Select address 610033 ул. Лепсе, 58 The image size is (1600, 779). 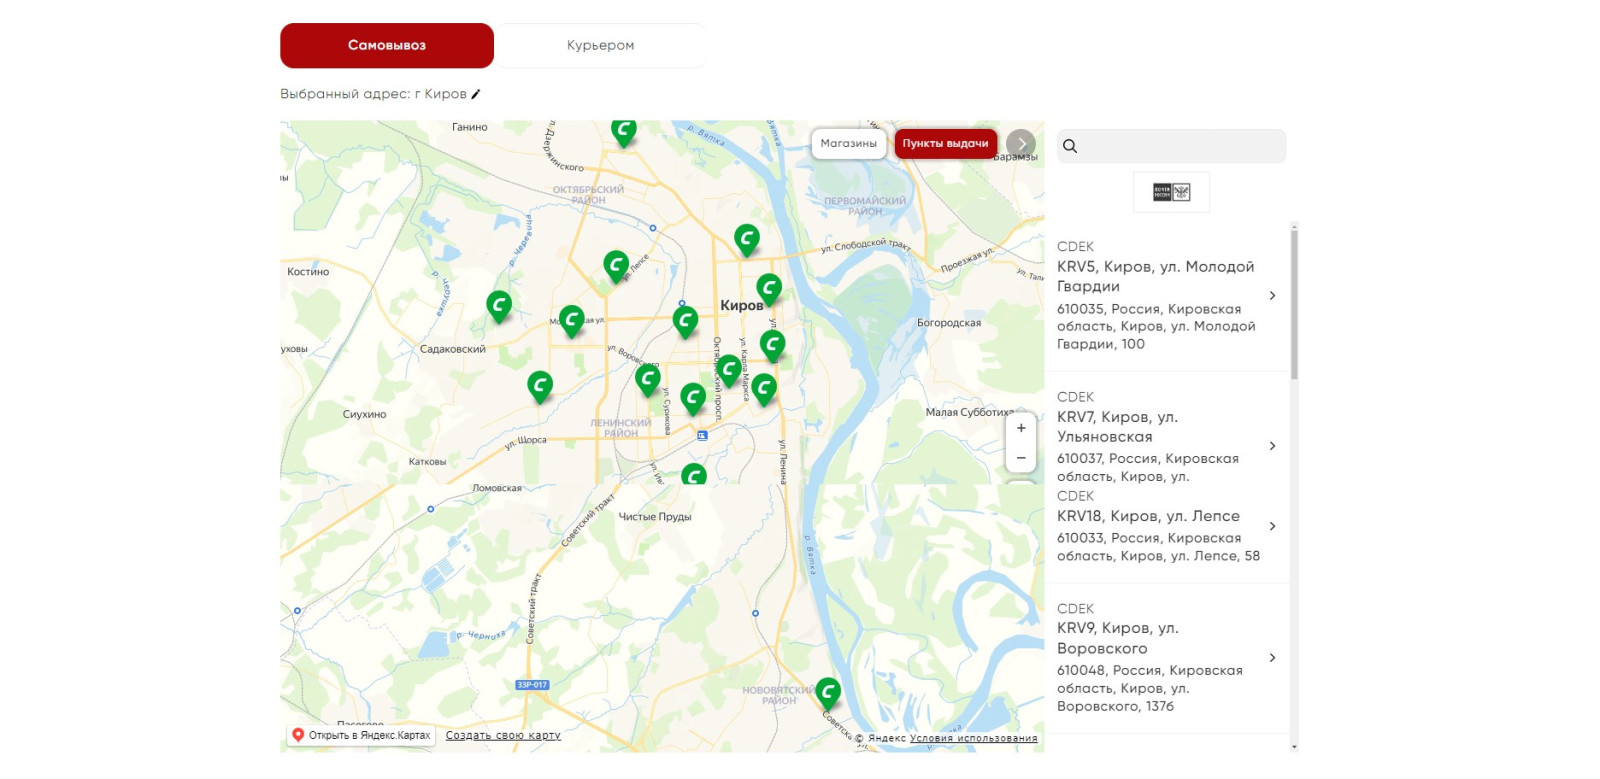1158,547
